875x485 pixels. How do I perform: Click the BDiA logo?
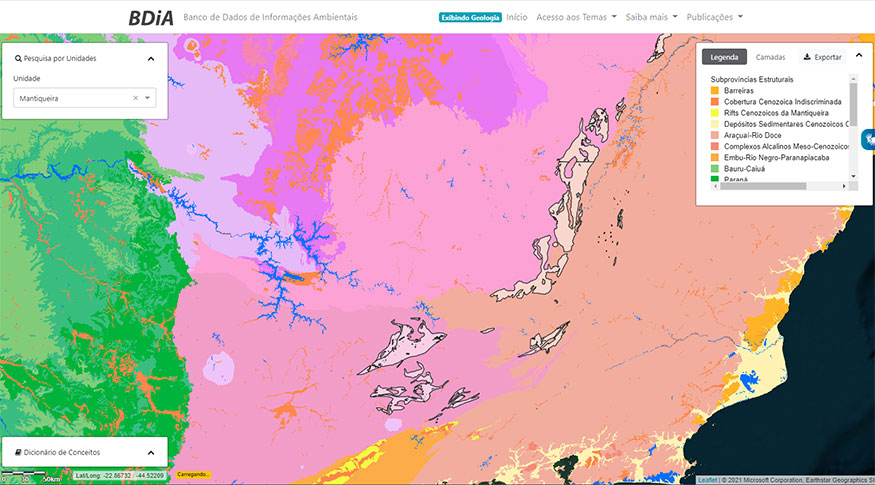coord(151,18)
